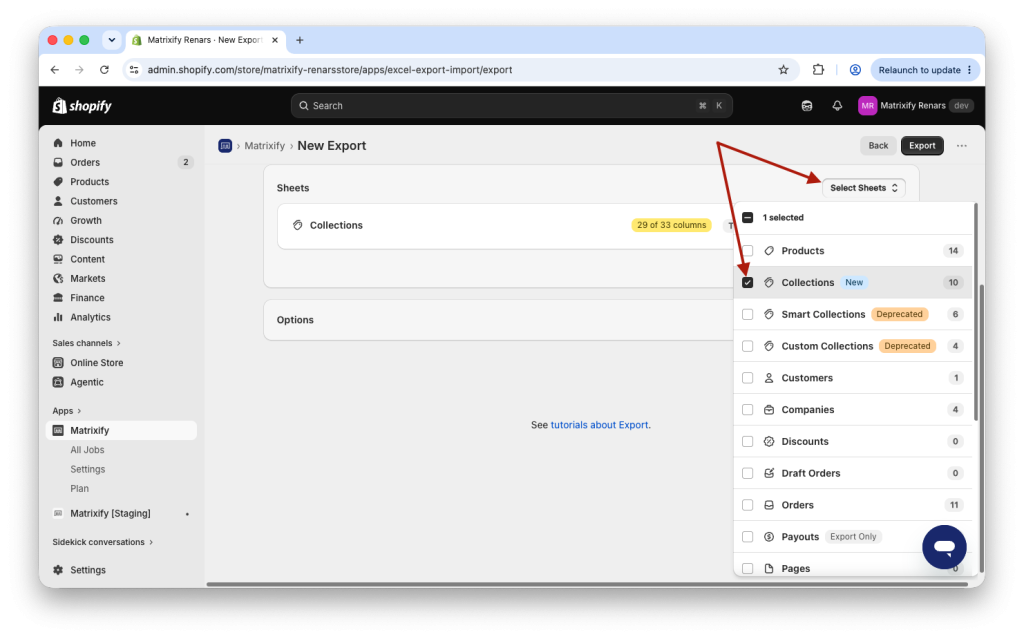Image resolution: width=1024 pixels, height=639 pixels.
Task: Tick the Companies sheet checkbox
Action: (747, 410)
